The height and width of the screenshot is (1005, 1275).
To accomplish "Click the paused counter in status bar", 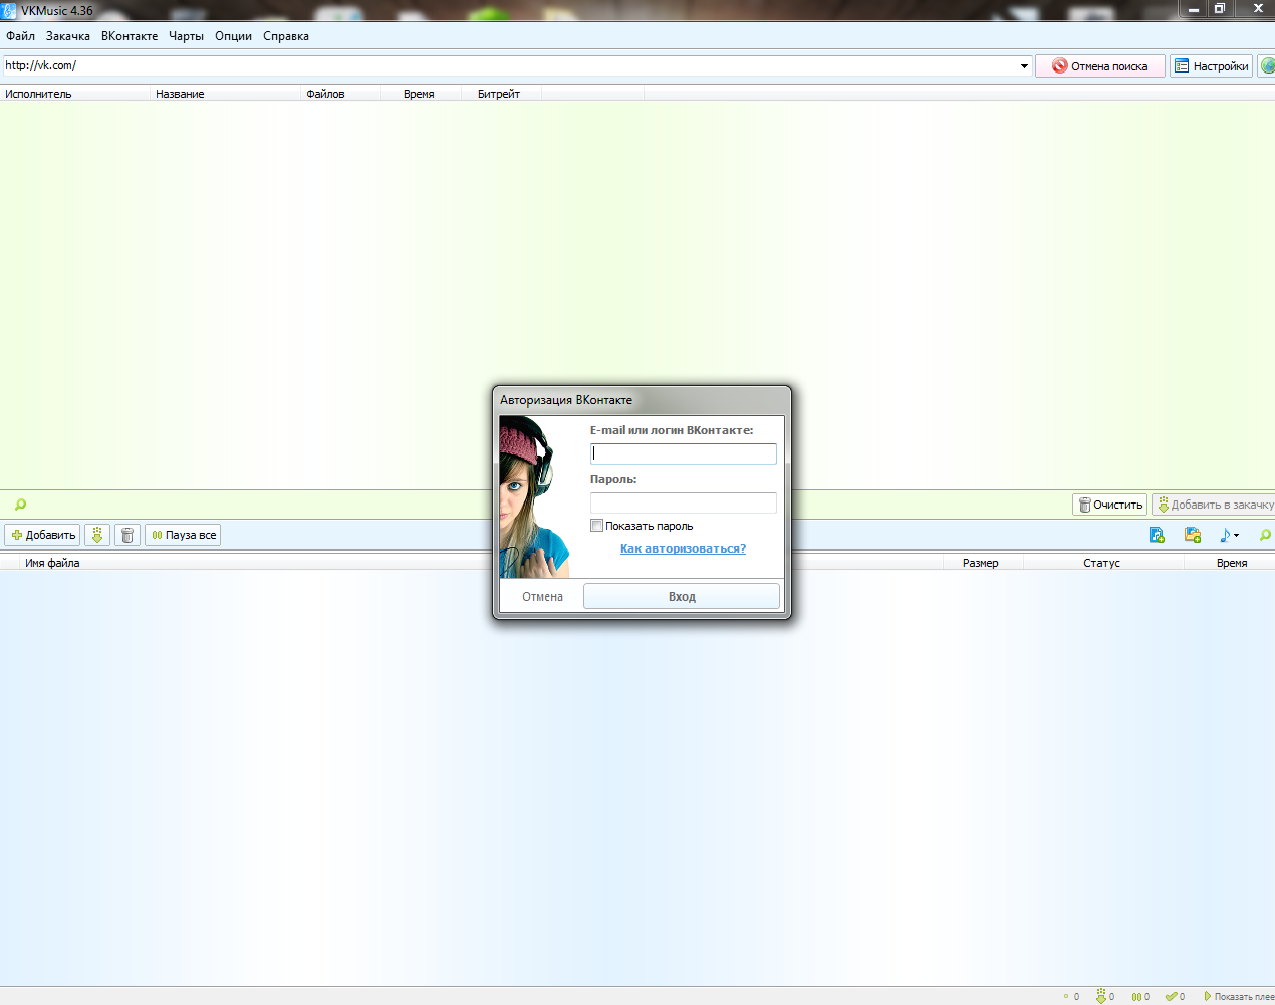I will click(1140, 997).
